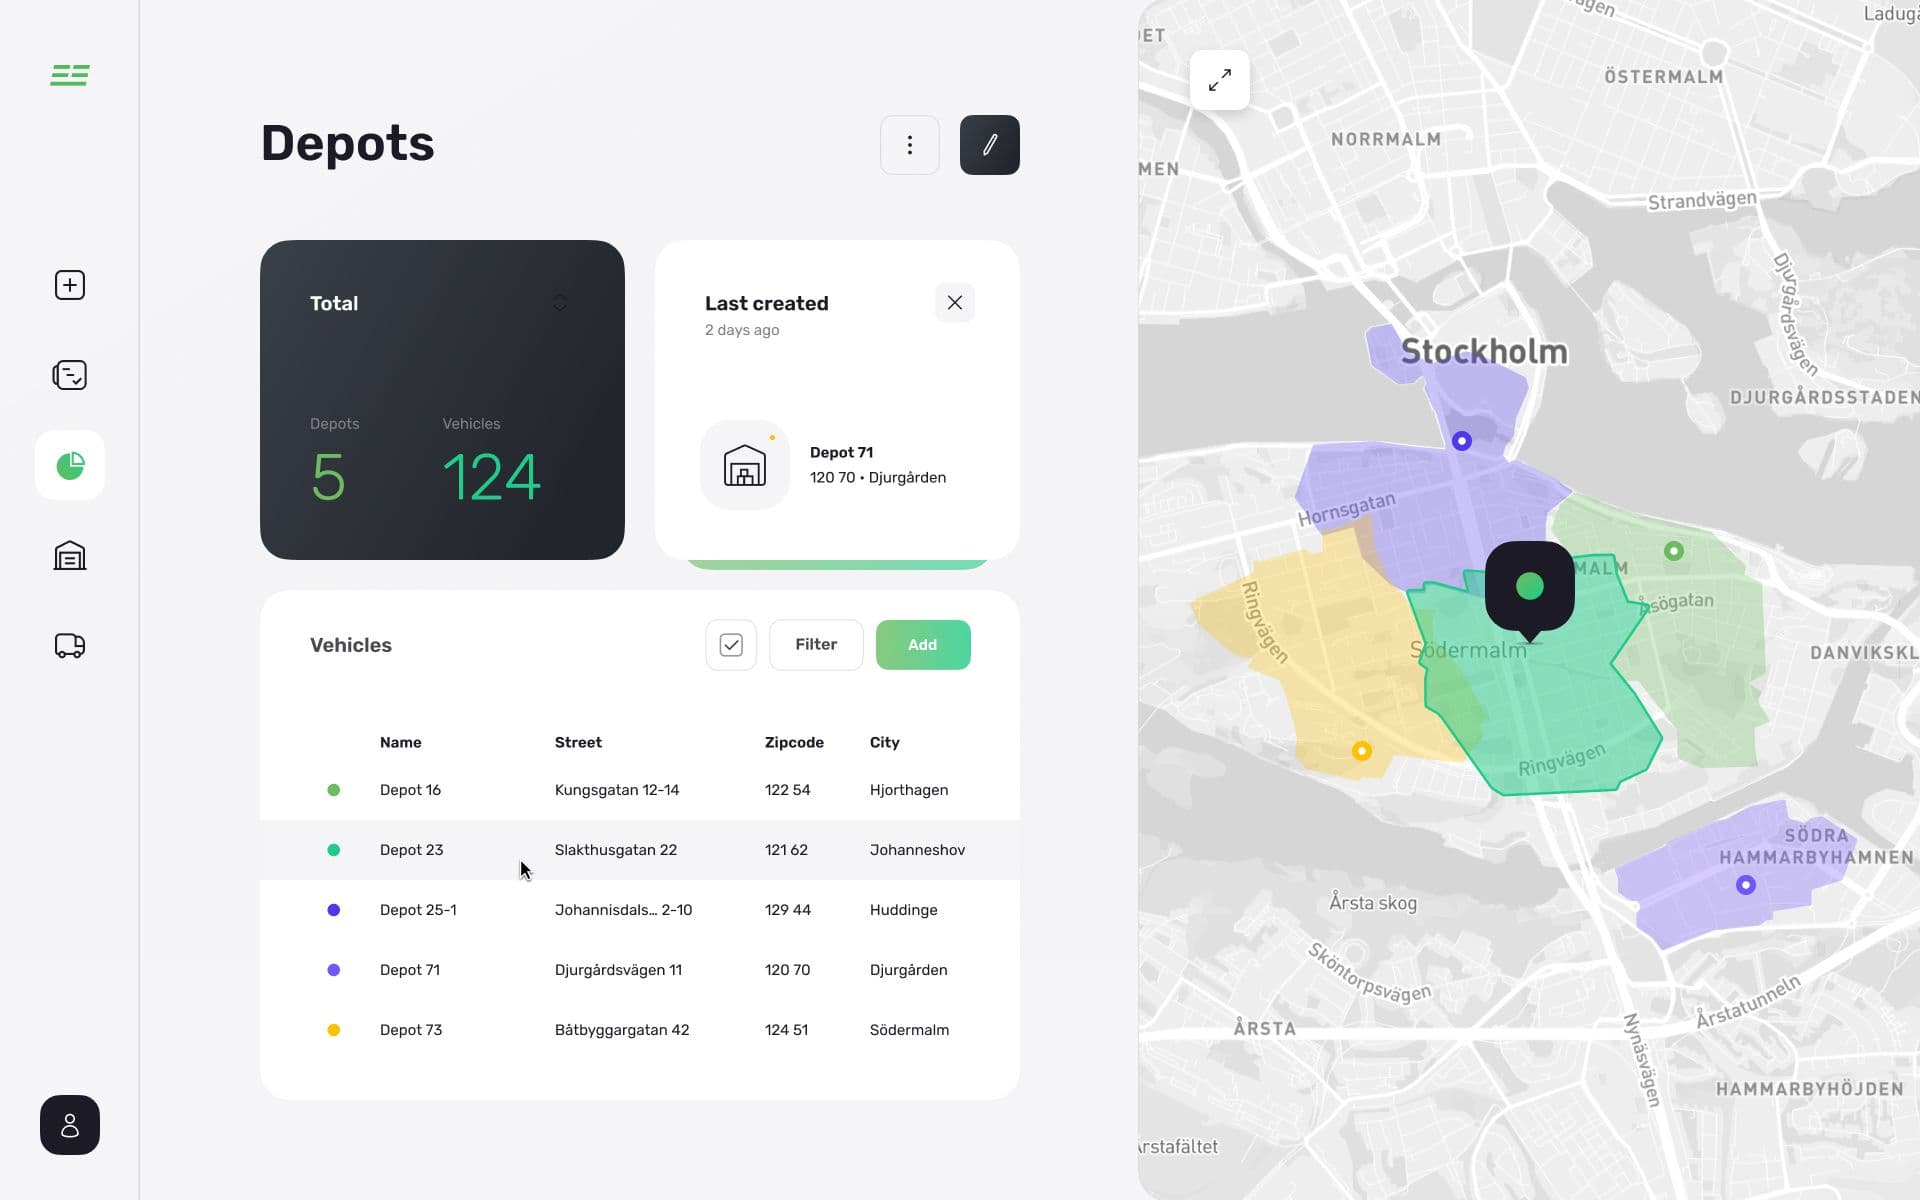Open the Total card sort dropdown

click(560, 302)
